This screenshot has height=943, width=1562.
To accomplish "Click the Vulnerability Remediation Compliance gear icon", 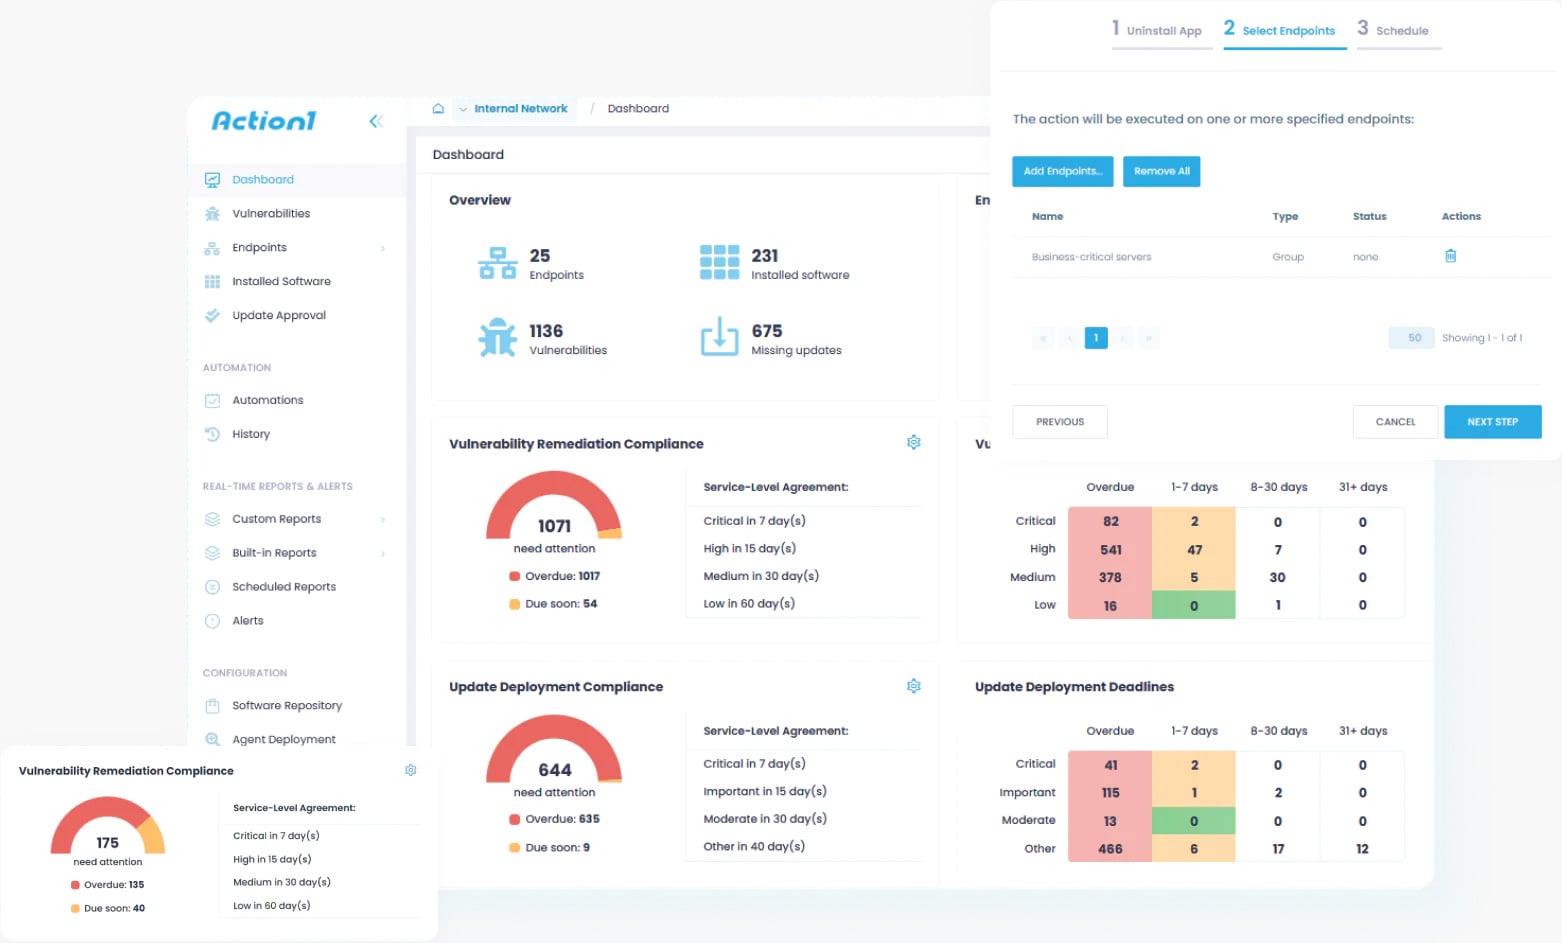I will (913, 442).
